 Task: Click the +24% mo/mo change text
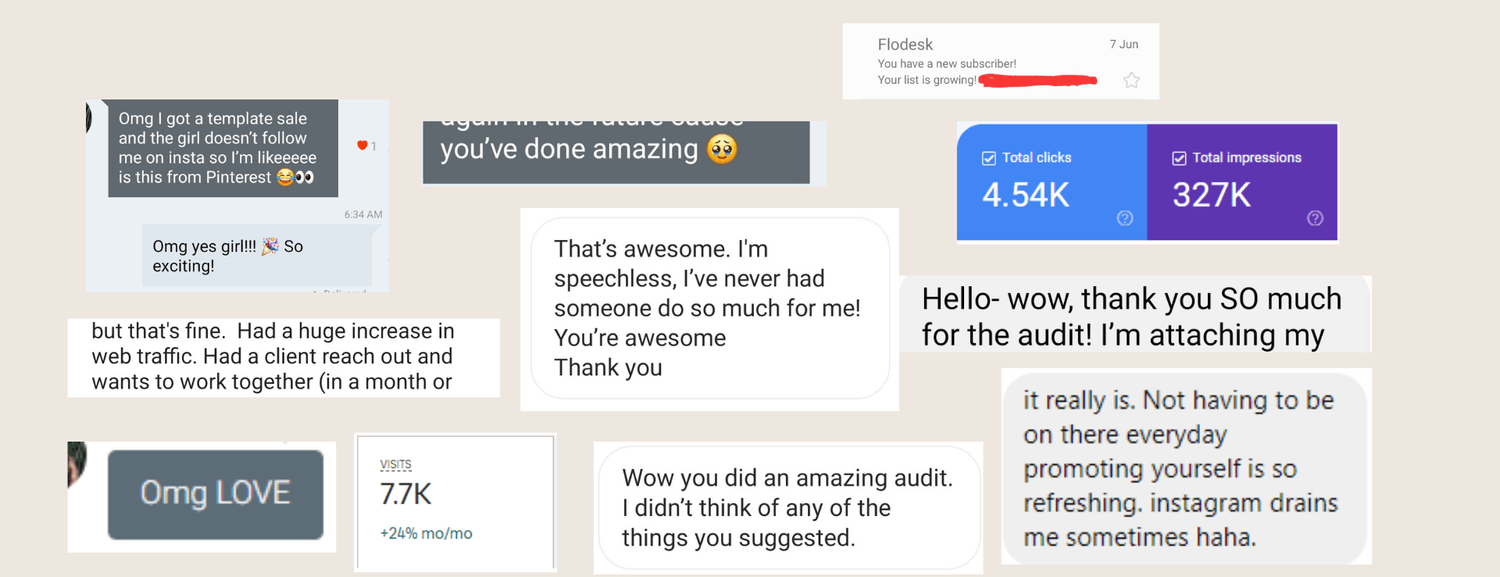click(x=426, y=533)
